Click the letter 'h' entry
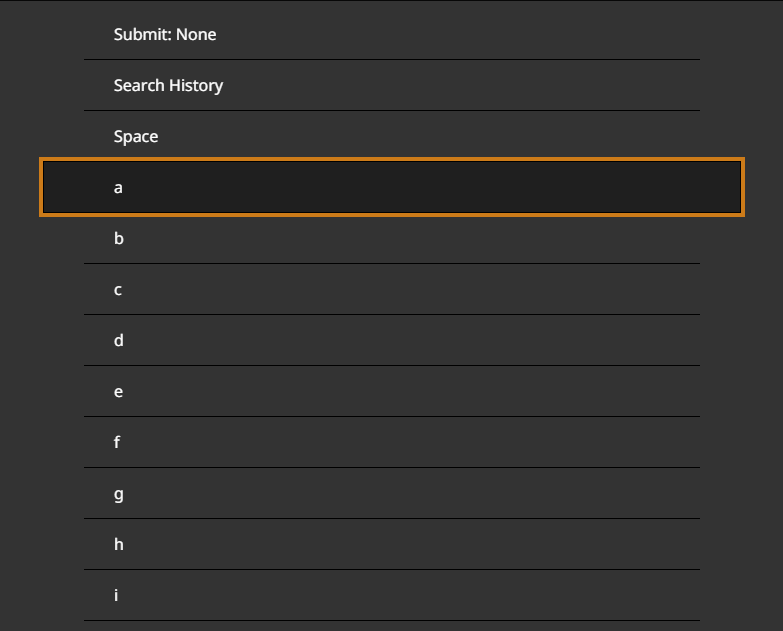Screen dimensions: 783x631 click(x=390, y=545)
